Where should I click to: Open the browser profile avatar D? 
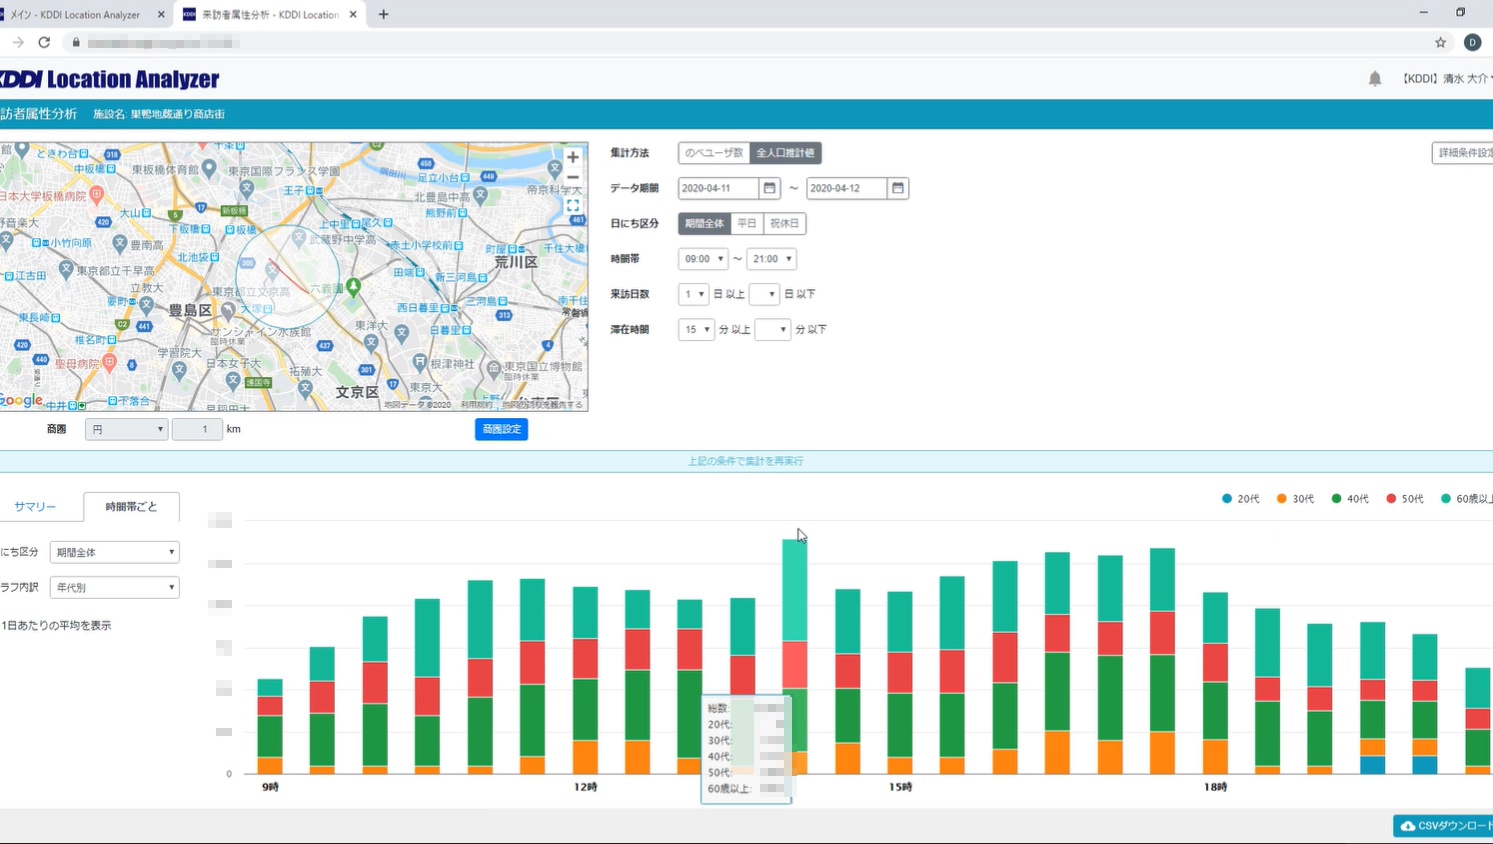pos(1472,42)
